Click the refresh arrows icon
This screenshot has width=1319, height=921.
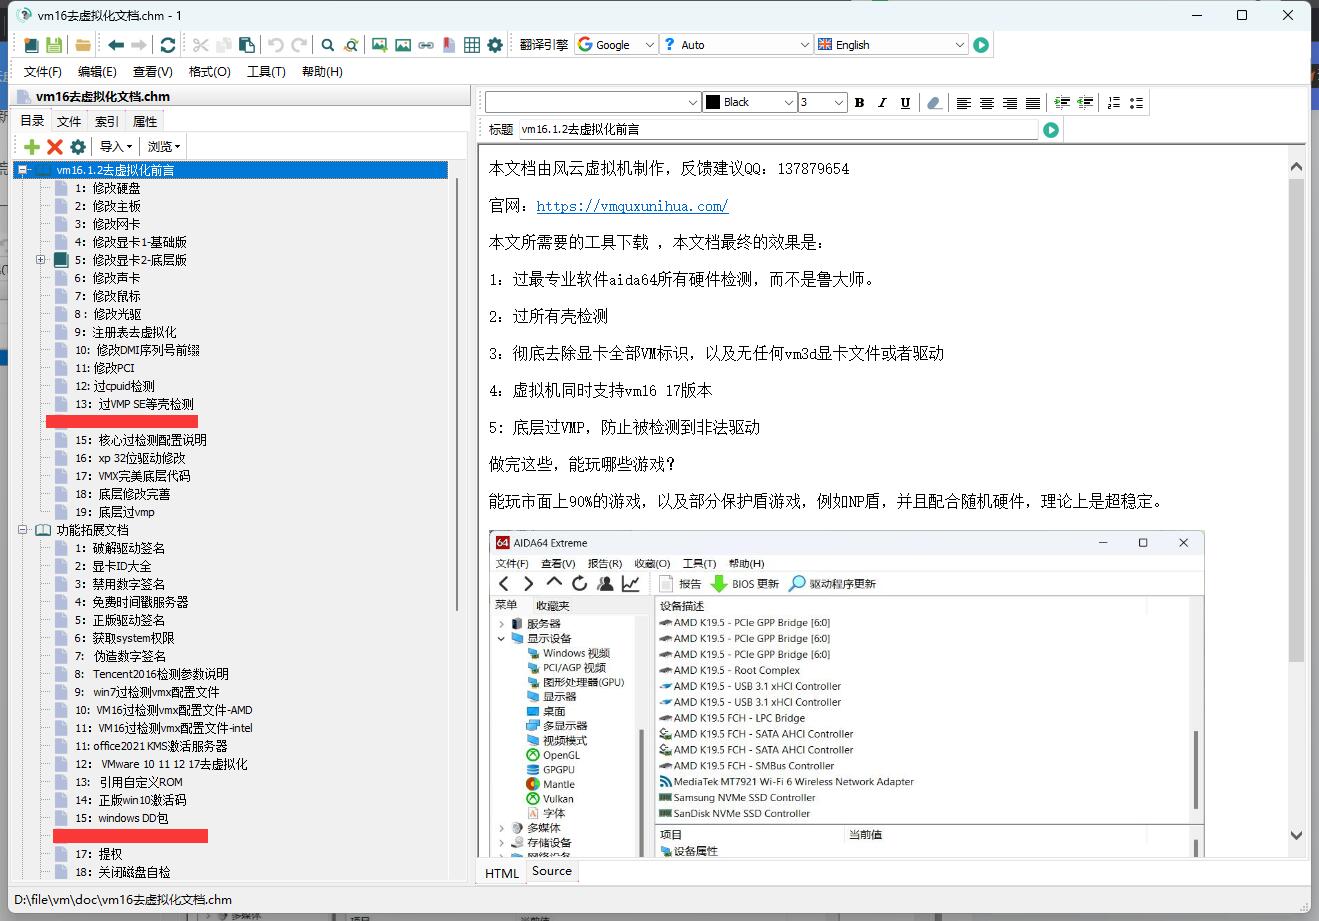(x=168, y=45)
